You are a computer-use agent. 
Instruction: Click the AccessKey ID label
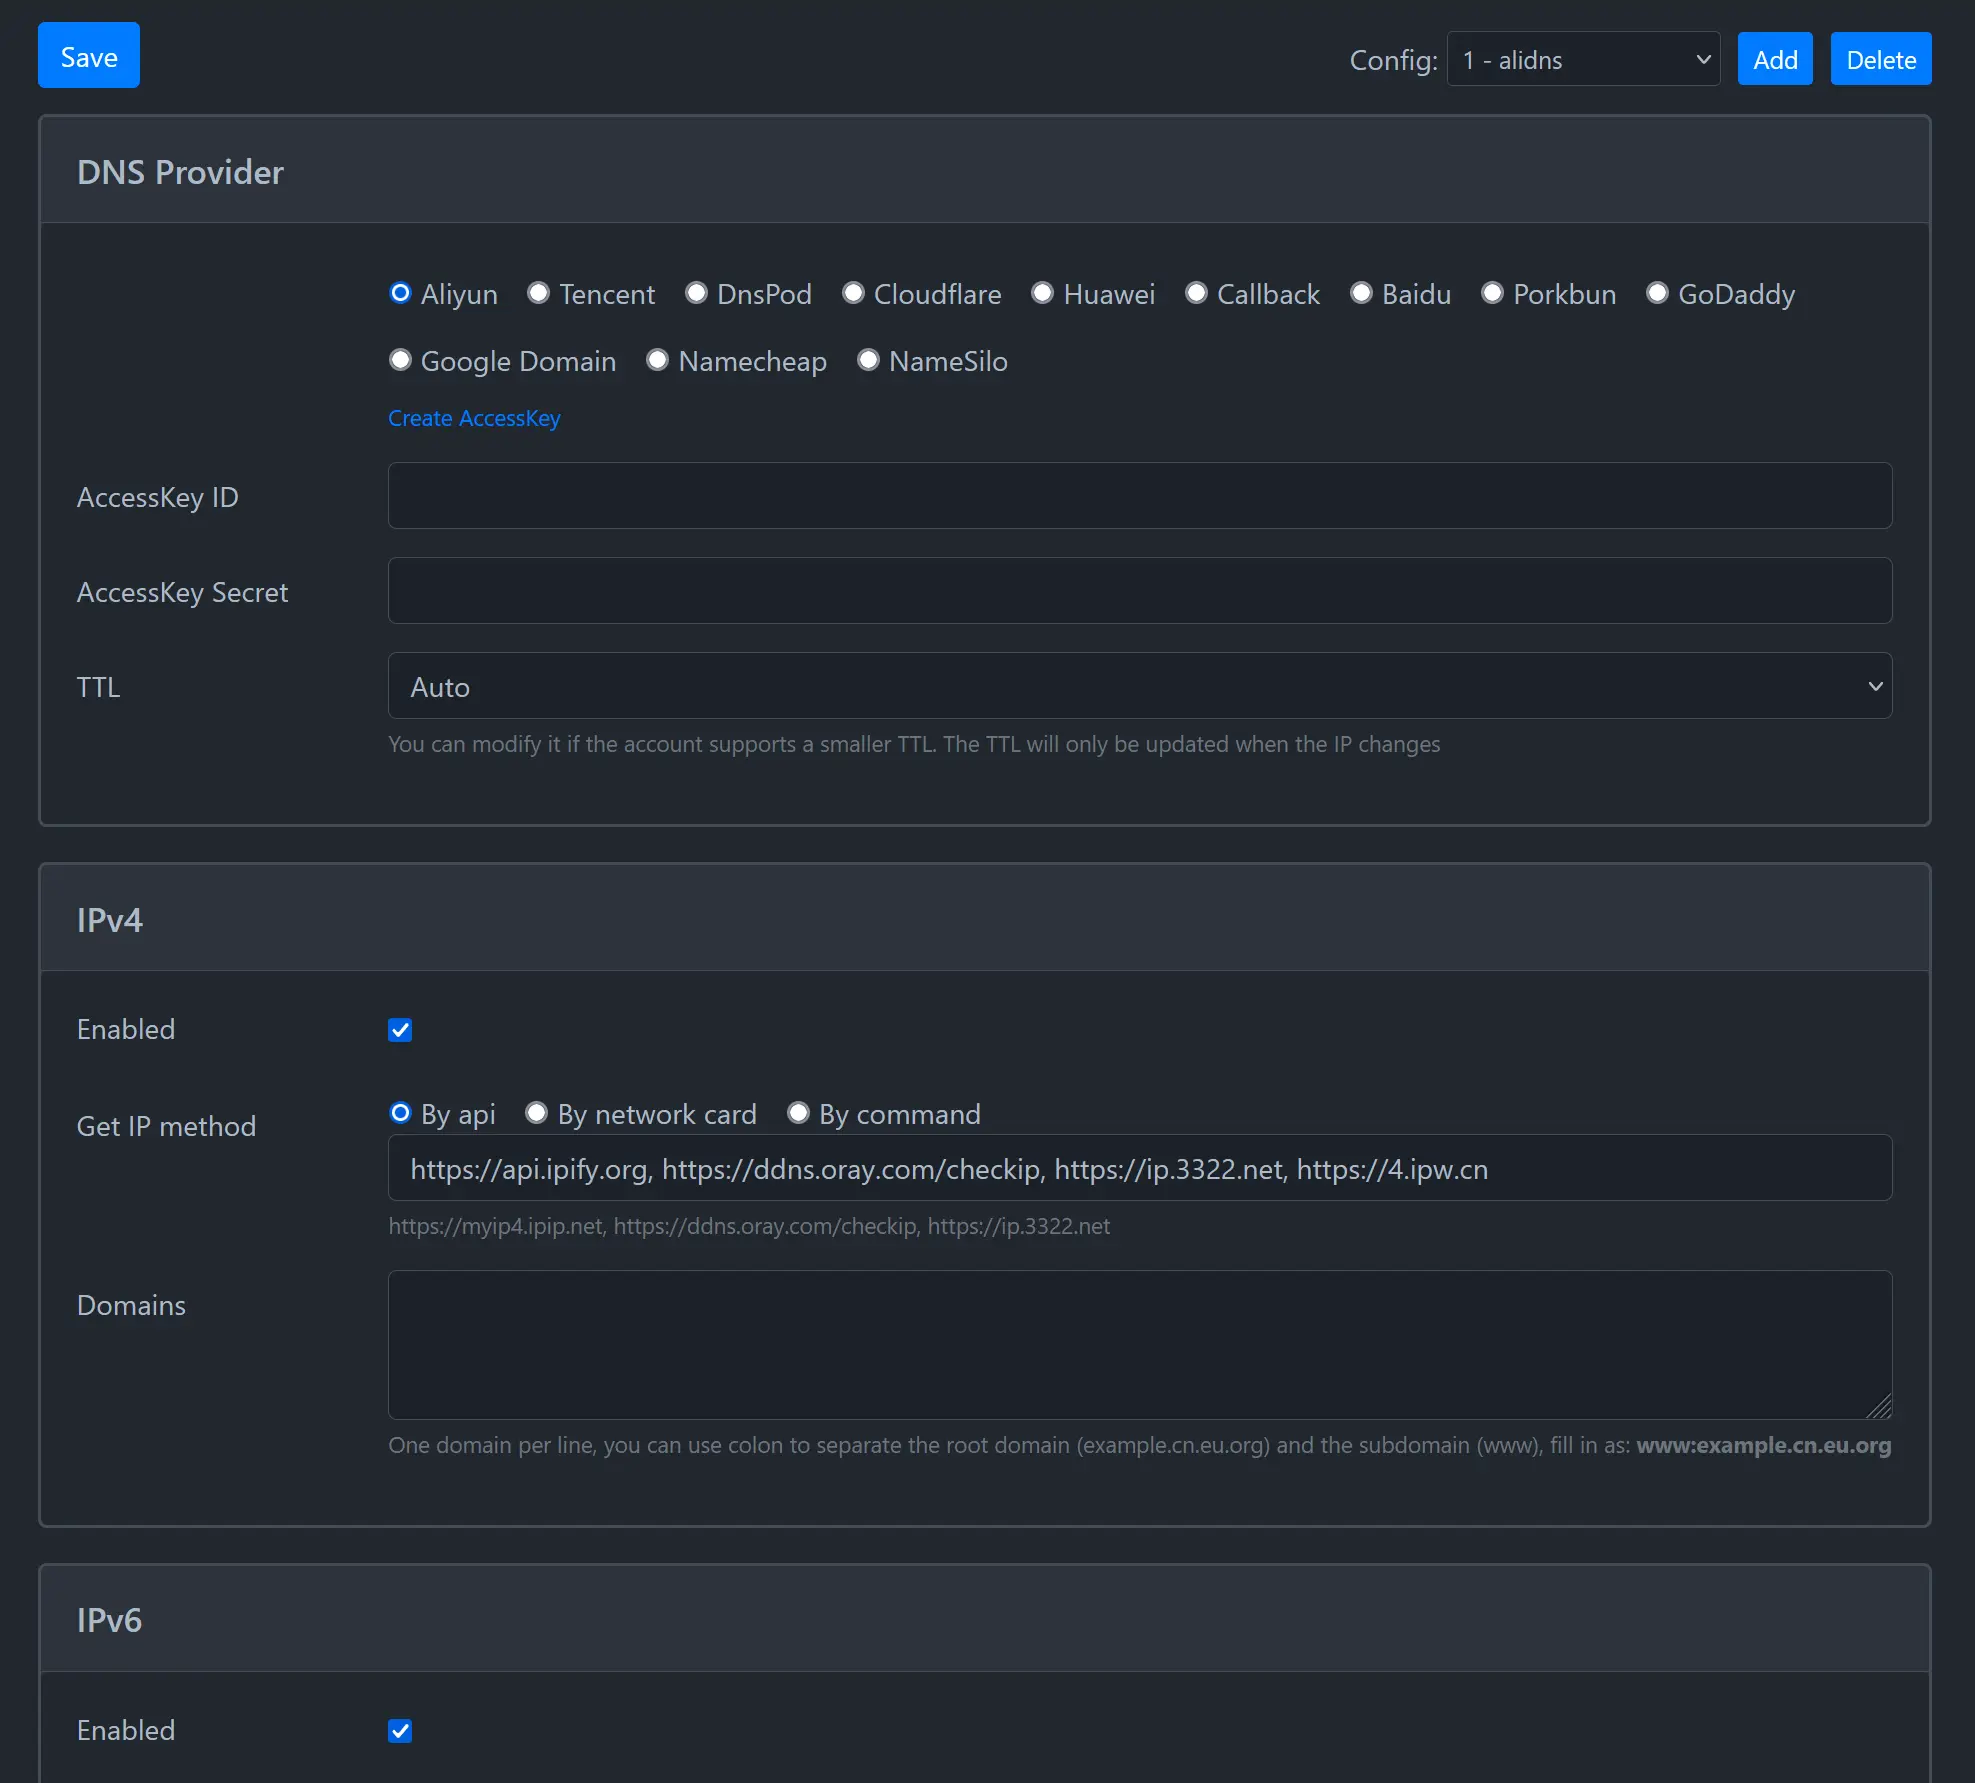tap(157, 497)
